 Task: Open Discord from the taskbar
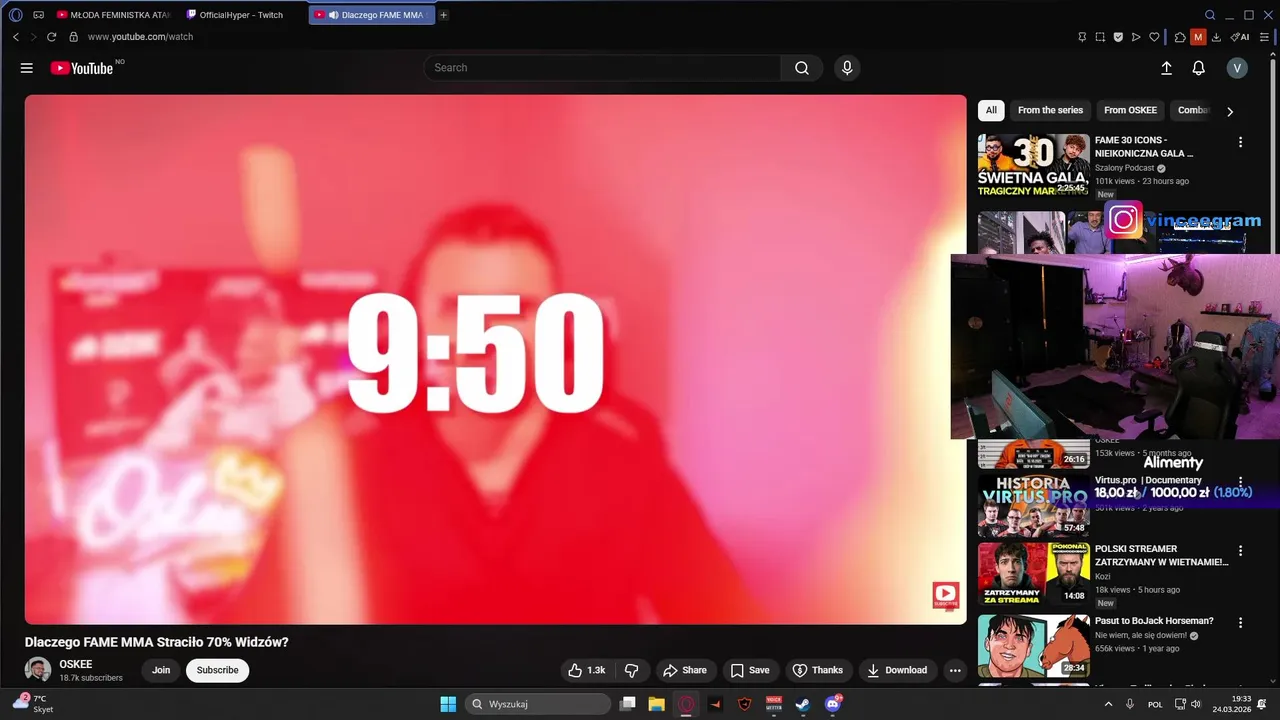[x=832, y=704]
